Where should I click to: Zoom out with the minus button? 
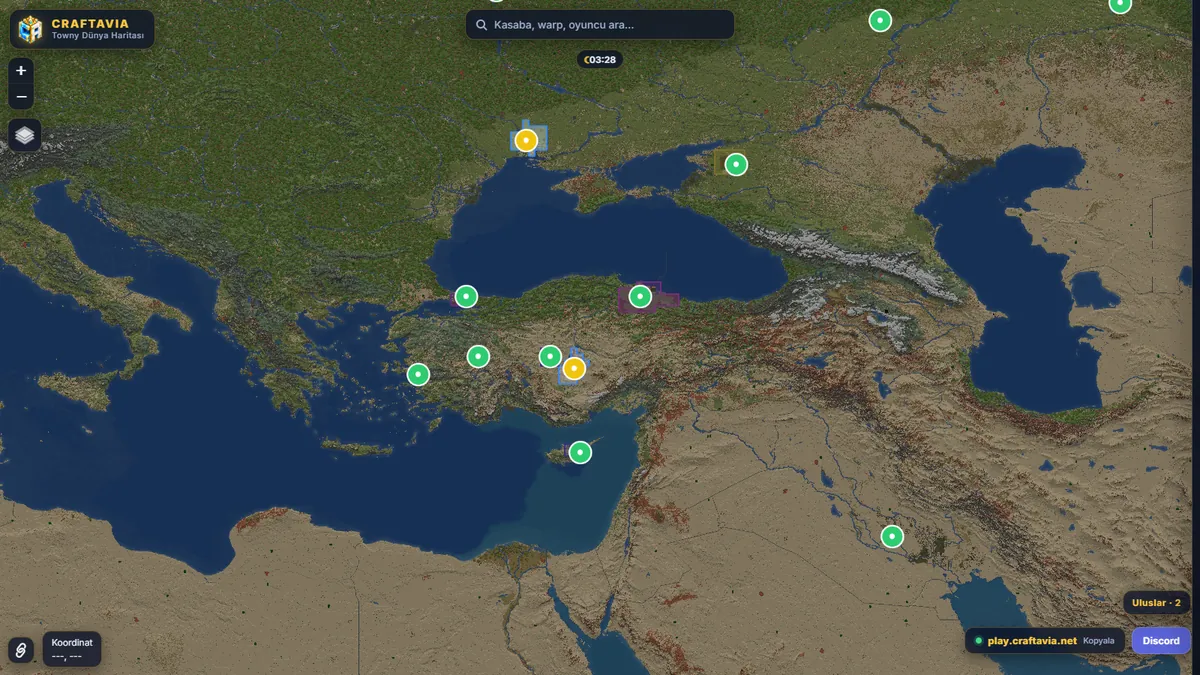click(21, 97)
